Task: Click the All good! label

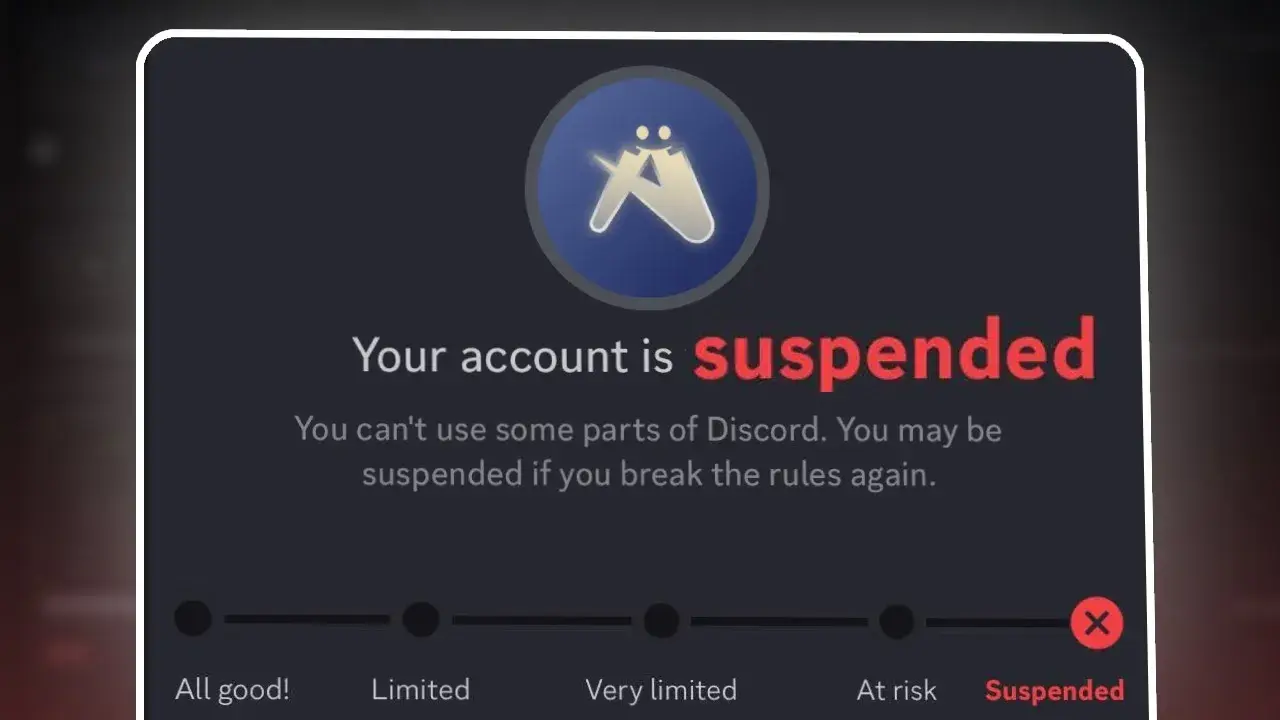Action: pyautogui.click(x=232, y=689)
